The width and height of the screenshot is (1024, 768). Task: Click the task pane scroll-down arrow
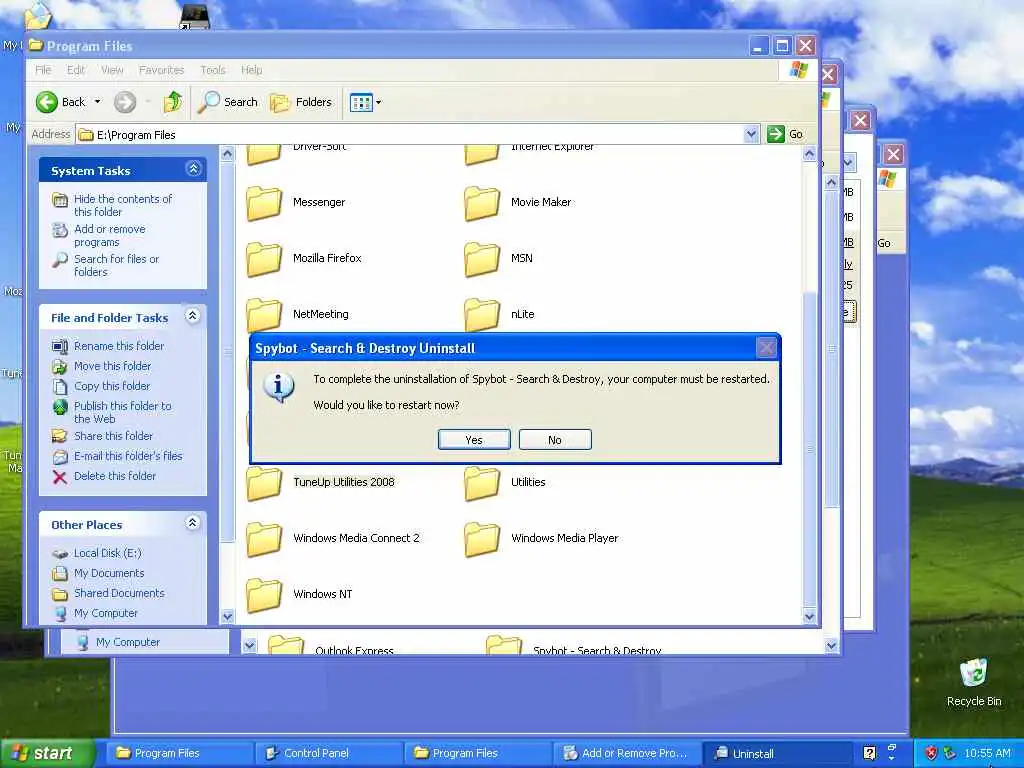tap(227, 616)
